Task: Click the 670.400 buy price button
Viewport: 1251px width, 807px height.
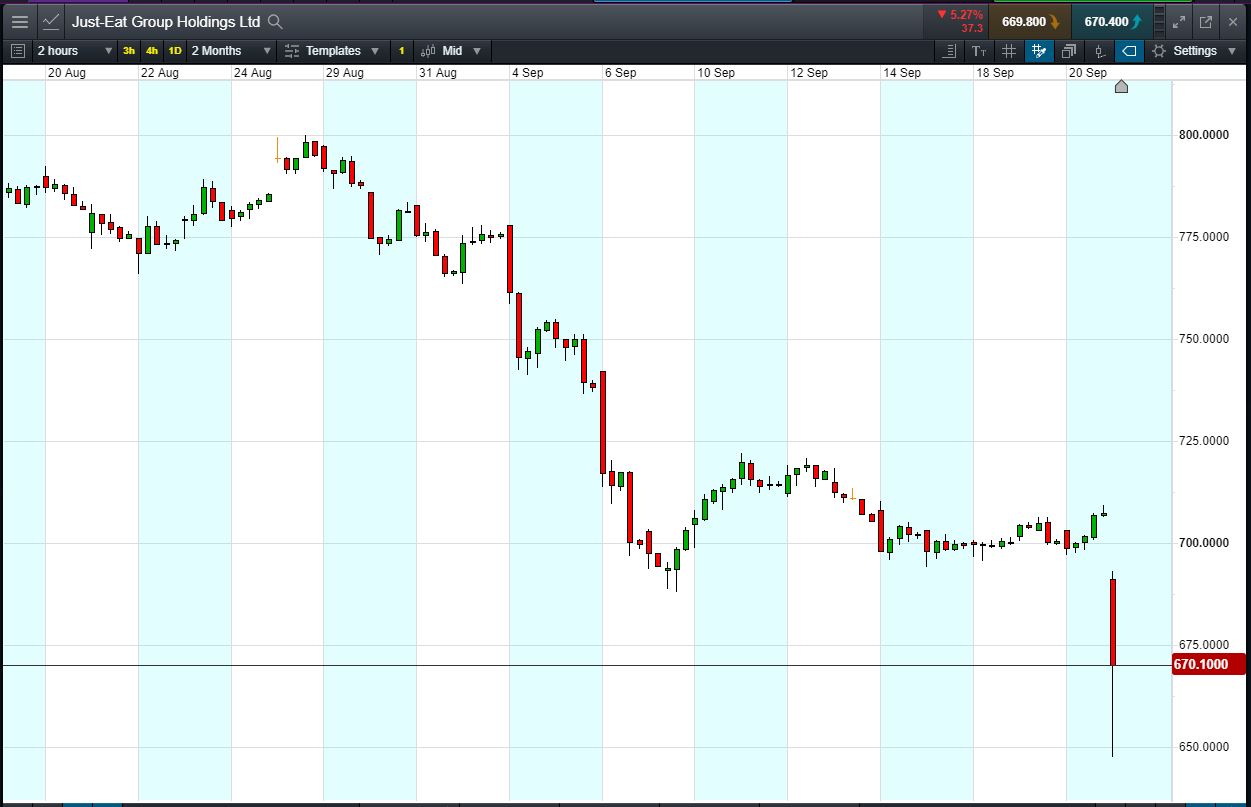Action: (1112, 21)
